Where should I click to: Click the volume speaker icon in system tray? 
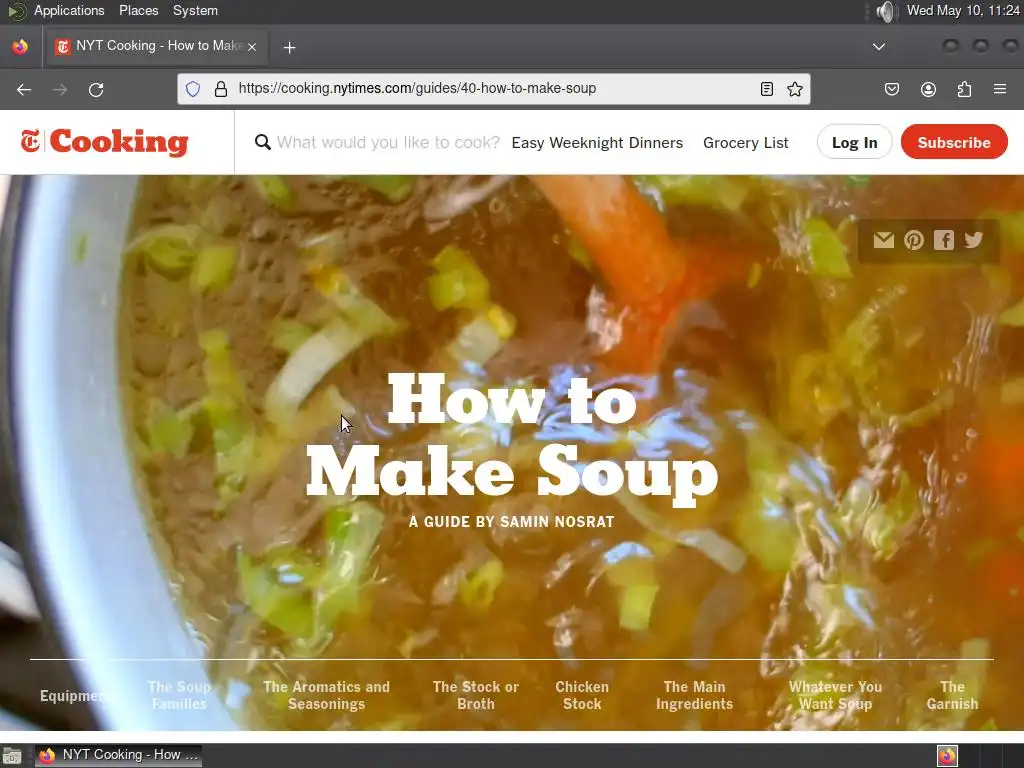pyautogui.click(x=885, y=11)
